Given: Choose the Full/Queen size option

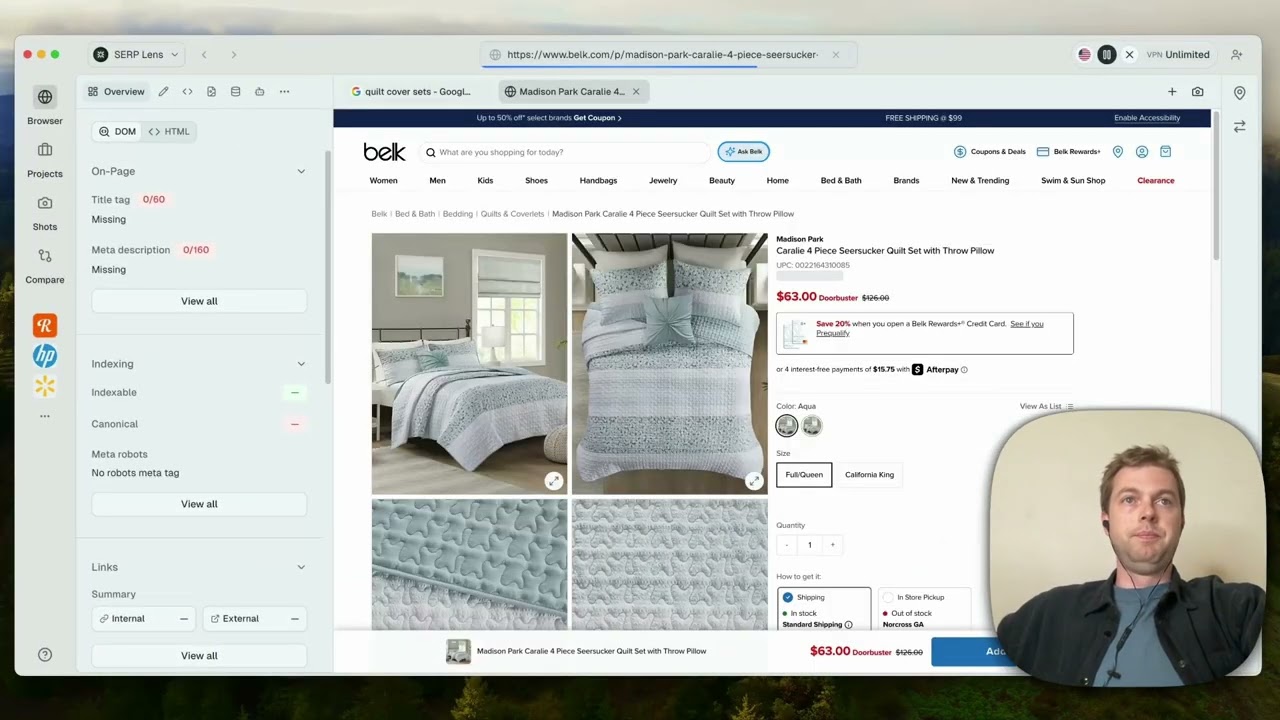Looking at the screenshot, I should coord(804,475).
